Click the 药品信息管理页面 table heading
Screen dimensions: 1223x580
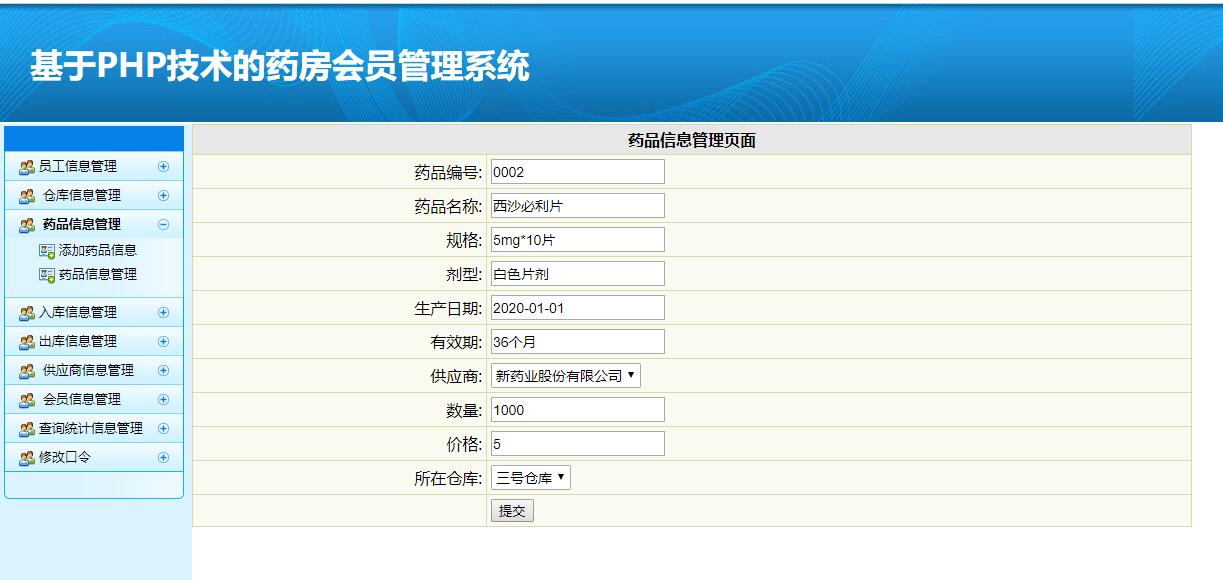(x=692, y=140)
